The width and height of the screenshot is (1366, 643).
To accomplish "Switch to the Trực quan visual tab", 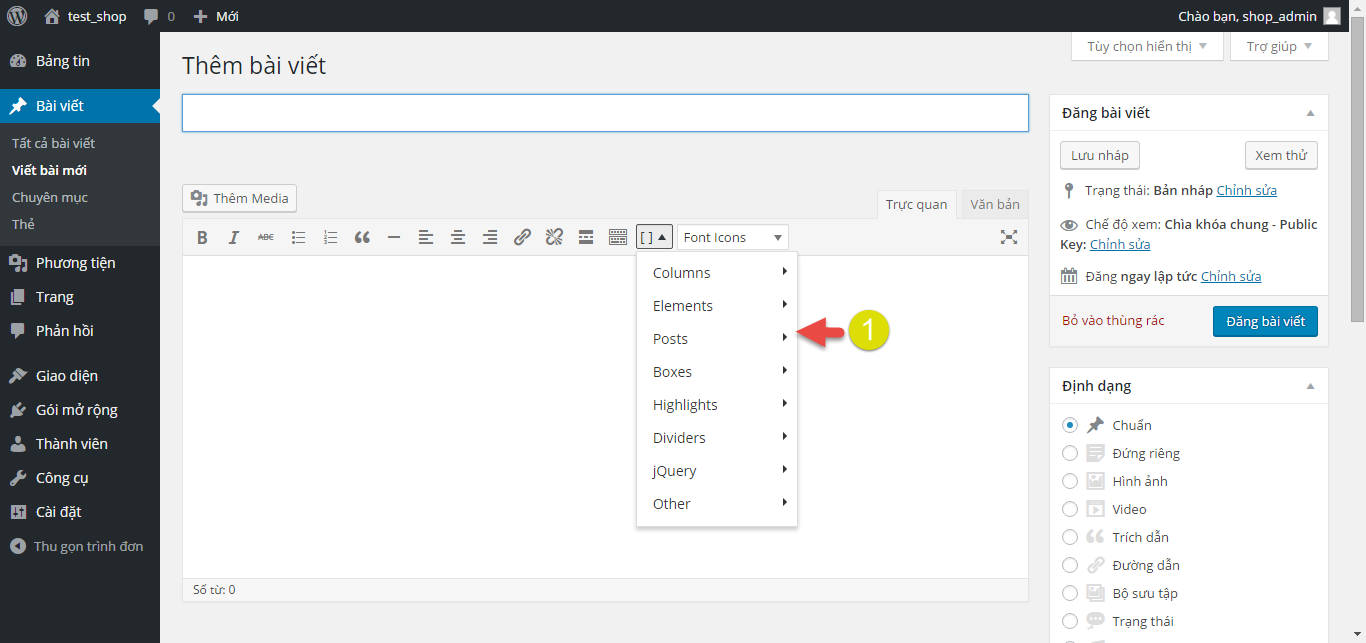I will pos(916,204).
